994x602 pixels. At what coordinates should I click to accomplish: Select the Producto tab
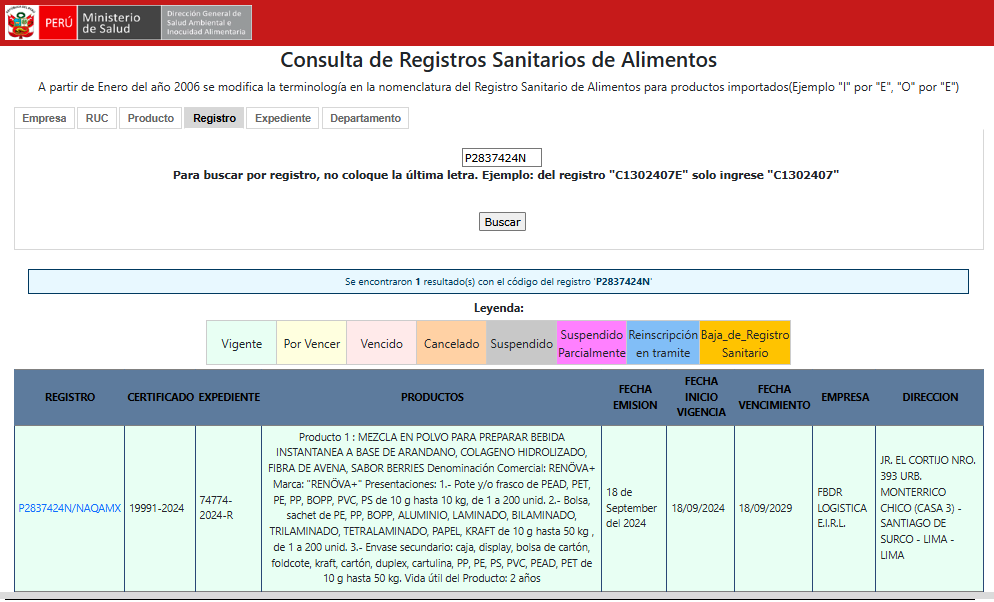[x=151, y=118]
